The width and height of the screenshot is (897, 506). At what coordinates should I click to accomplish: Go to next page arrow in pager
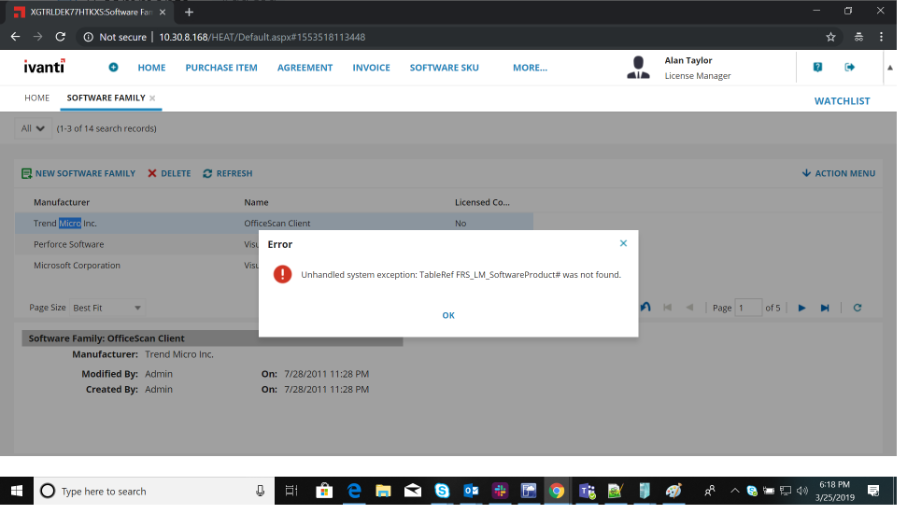coord(802,308)
